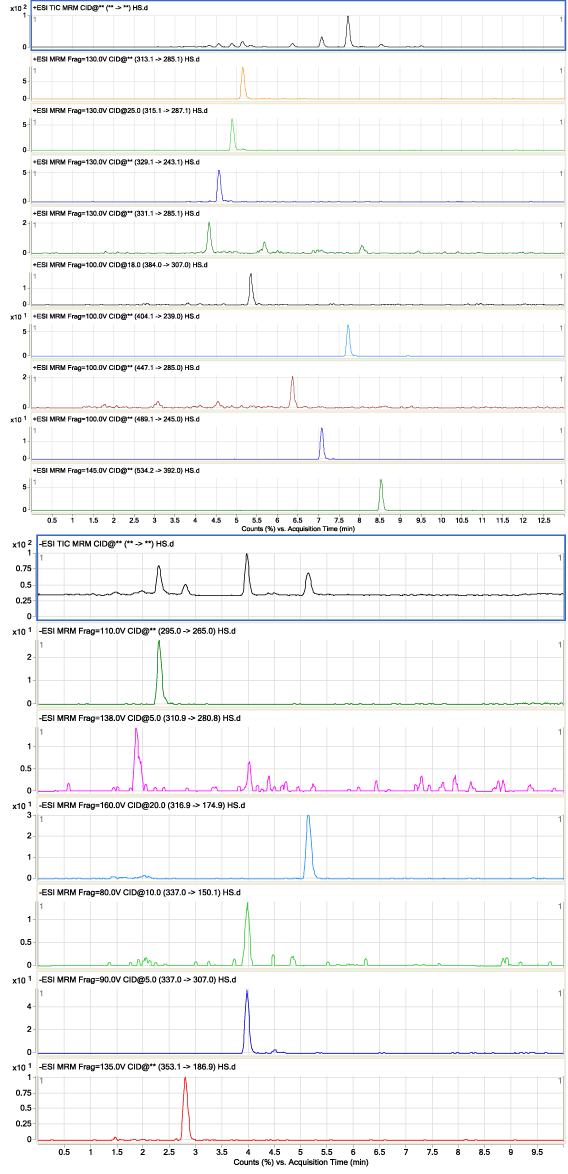Click the 315.1 -> 287.1 pane title

click(120, 110)
